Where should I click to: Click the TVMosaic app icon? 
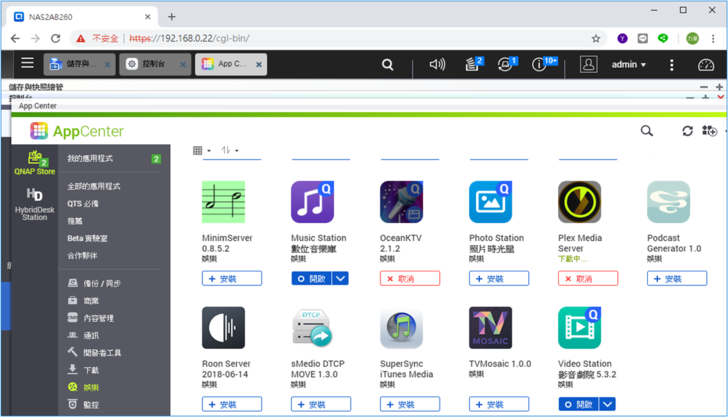pyautogui.click(x=491, y=327)
